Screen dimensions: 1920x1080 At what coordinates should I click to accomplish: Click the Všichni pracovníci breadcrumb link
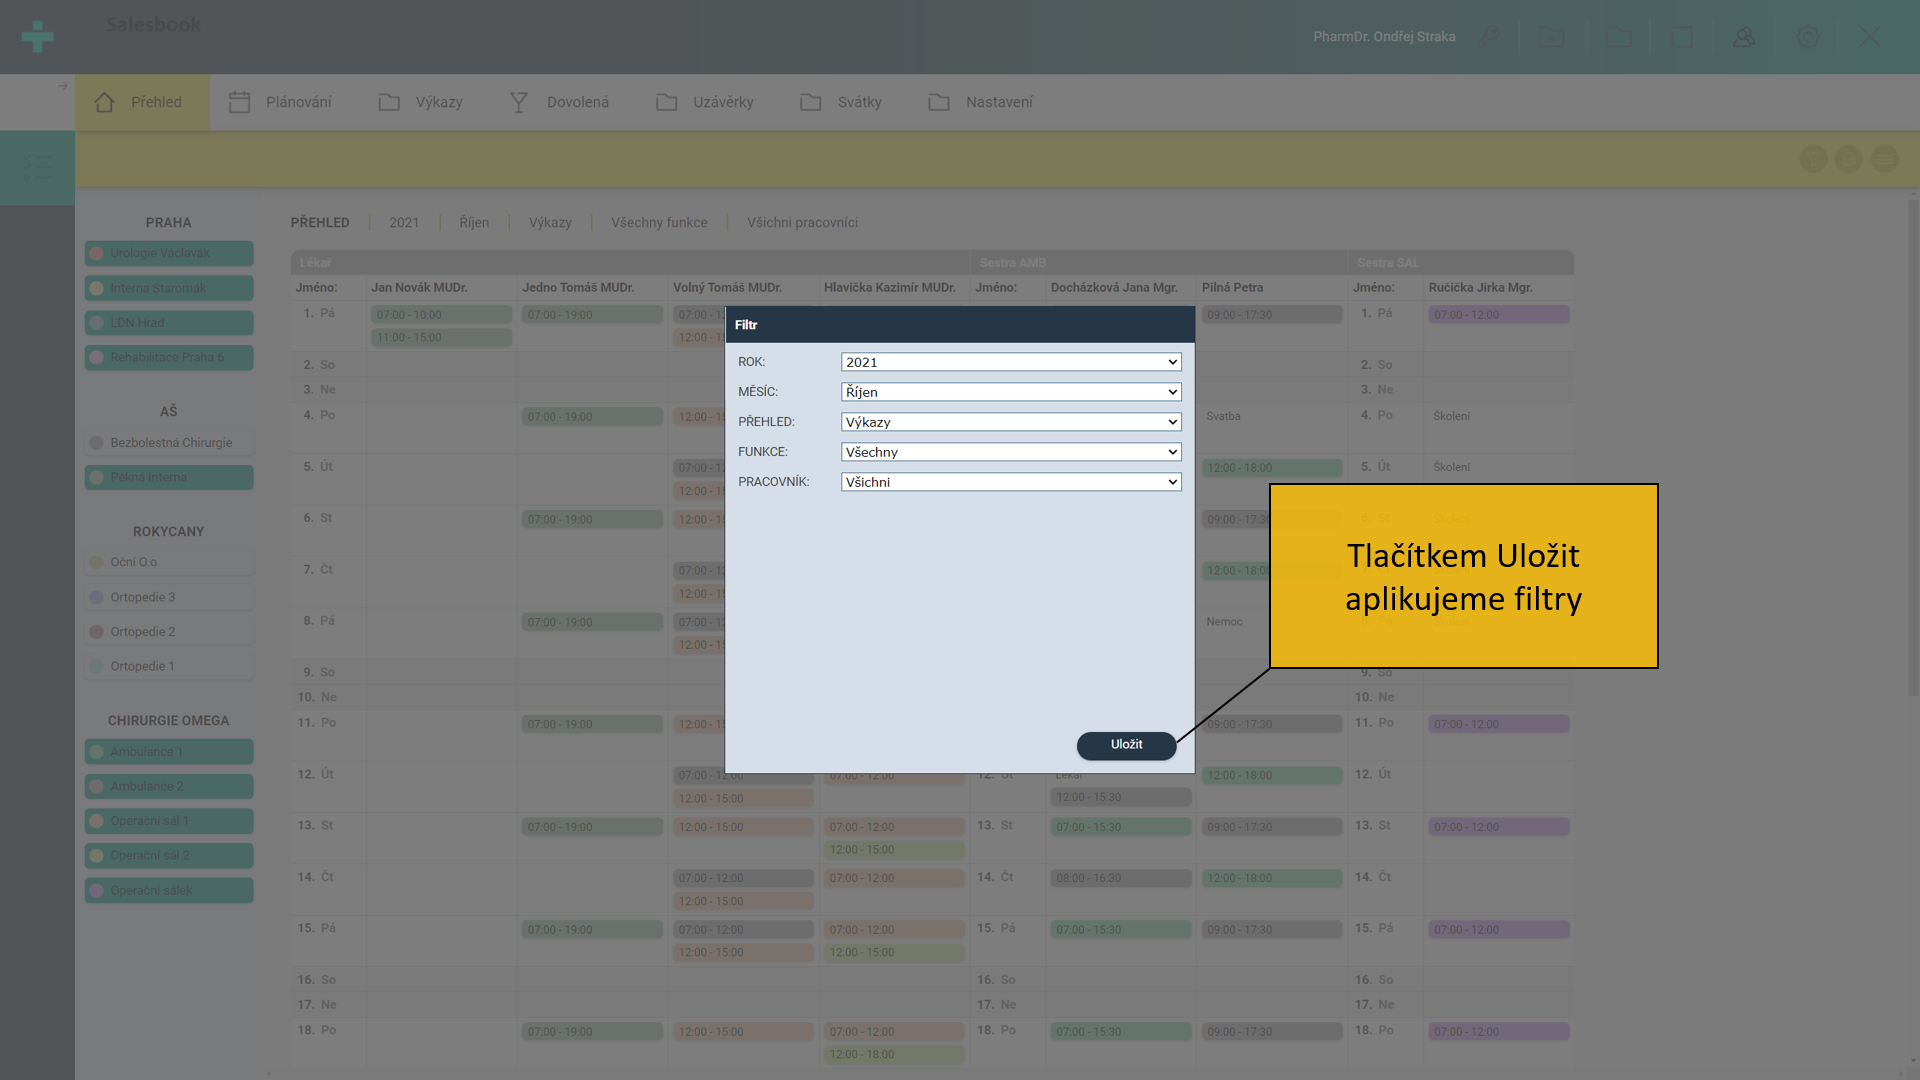(802, 223)
